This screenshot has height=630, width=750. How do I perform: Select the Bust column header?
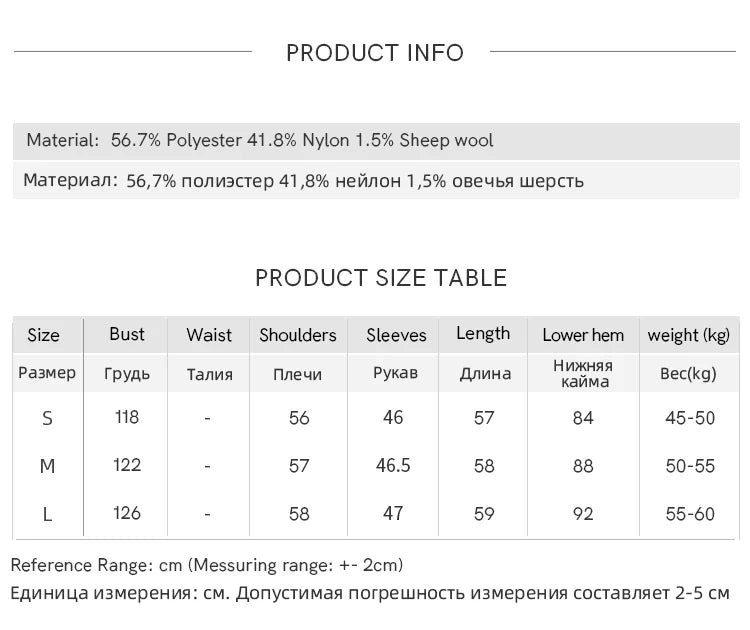(x=127, y=334)
